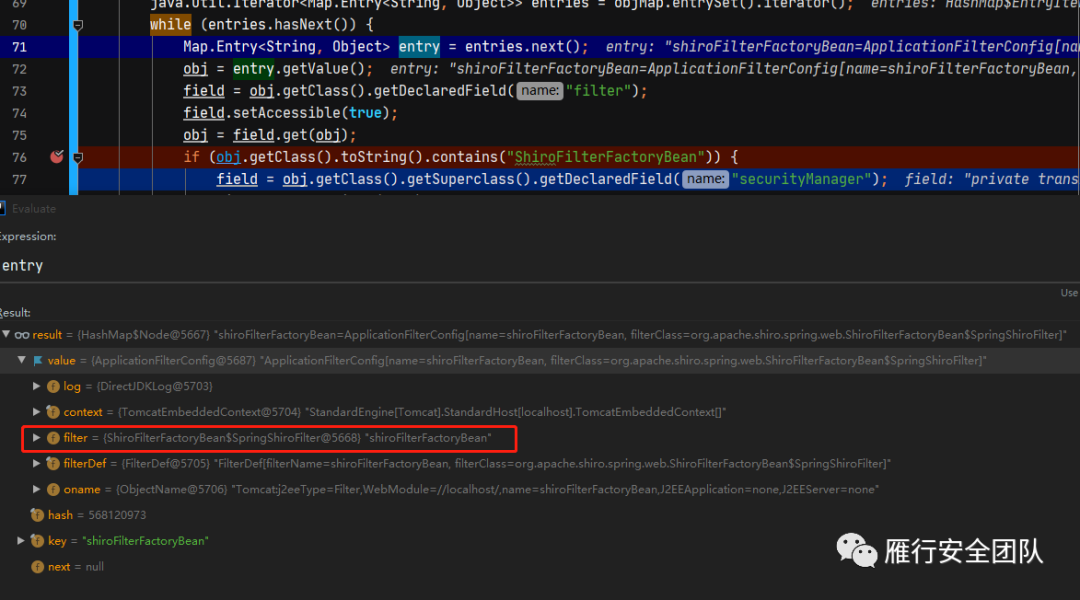Click the highlighted entry variable on line 71

[x=419, y=47]
